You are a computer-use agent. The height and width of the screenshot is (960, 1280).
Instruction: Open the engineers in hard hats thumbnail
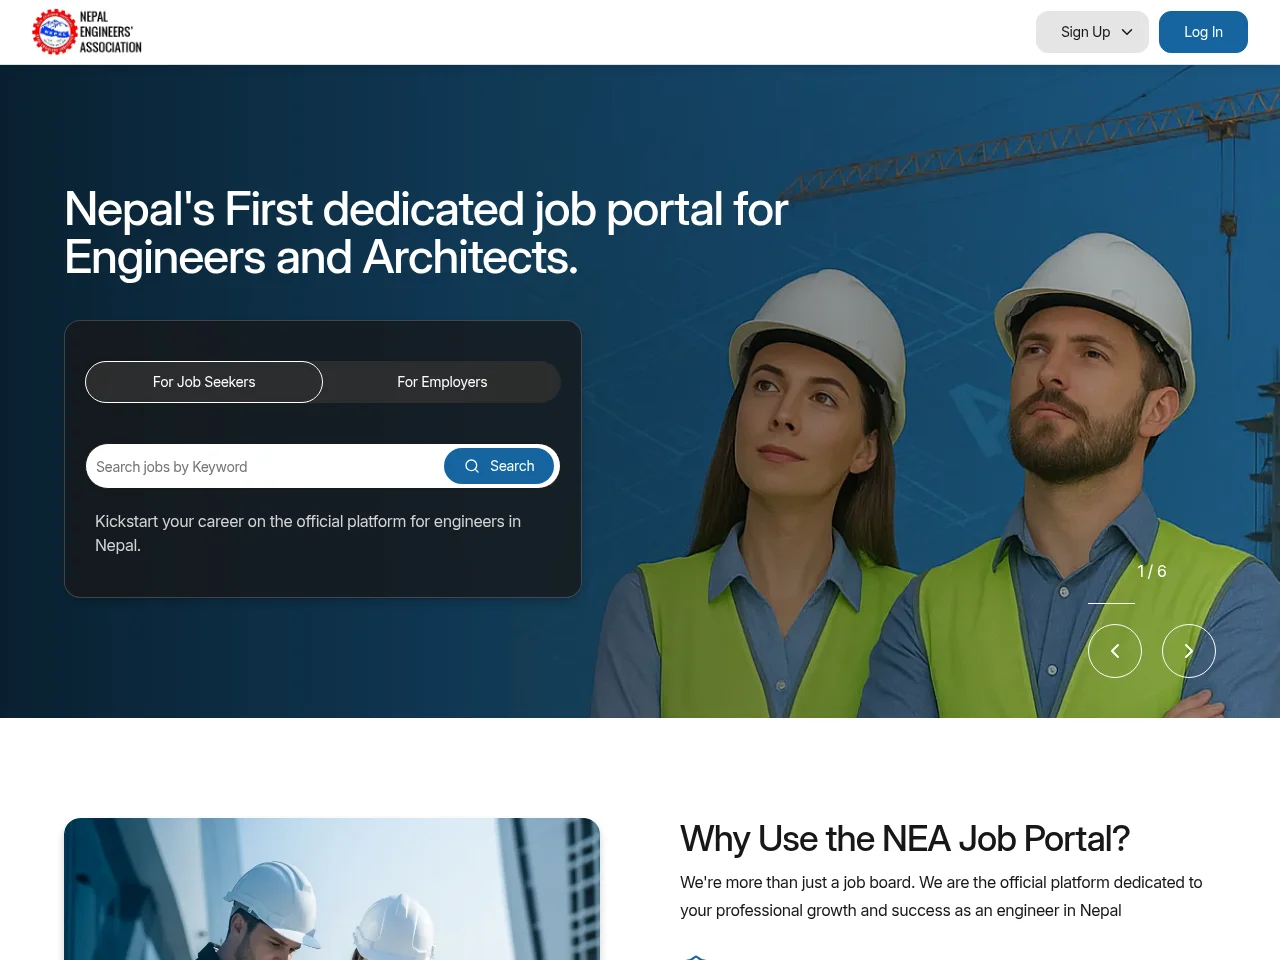[x=332, y=889]
